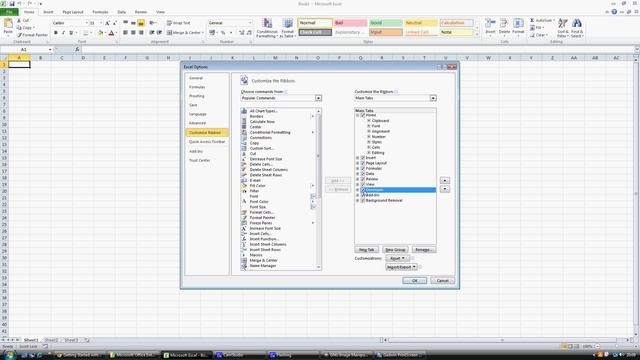Image resolution: width=640 pixels, height=360 pixels.
Task: Open the Customize the Ribbon Main Tabs dropdown
Action: tap(433, 98)
